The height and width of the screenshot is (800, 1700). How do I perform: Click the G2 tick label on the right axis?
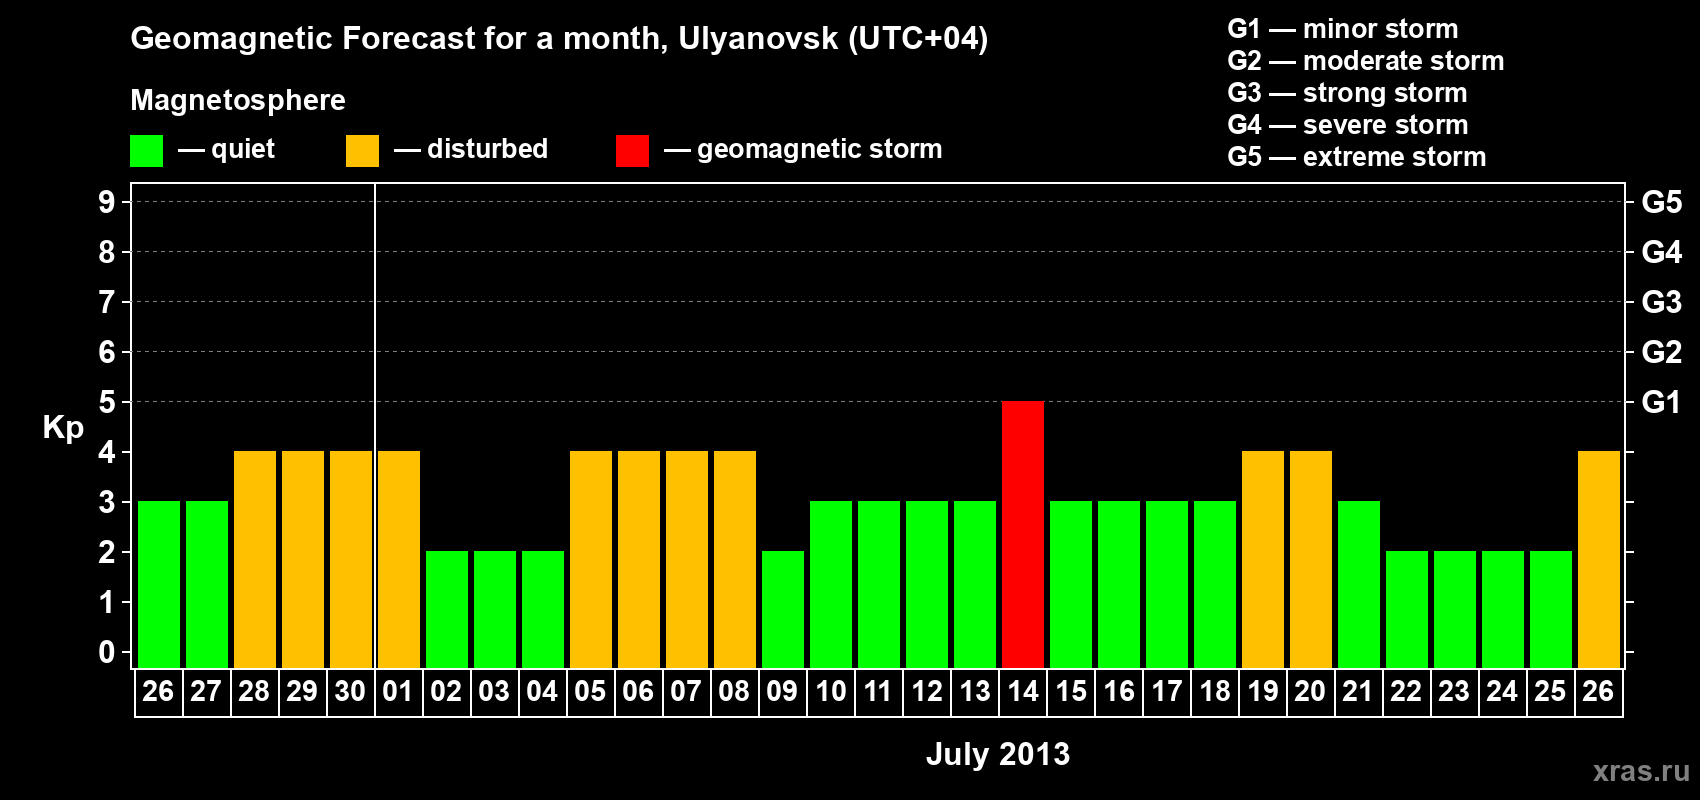1662,352
